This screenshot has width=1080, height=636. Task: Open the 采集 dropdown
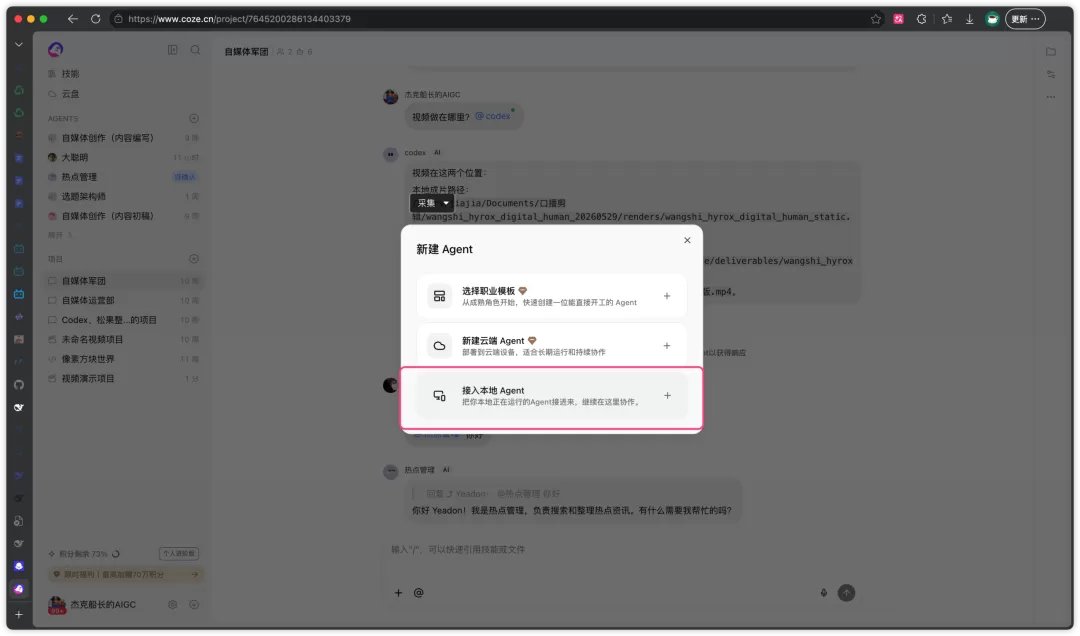[432, 203]
